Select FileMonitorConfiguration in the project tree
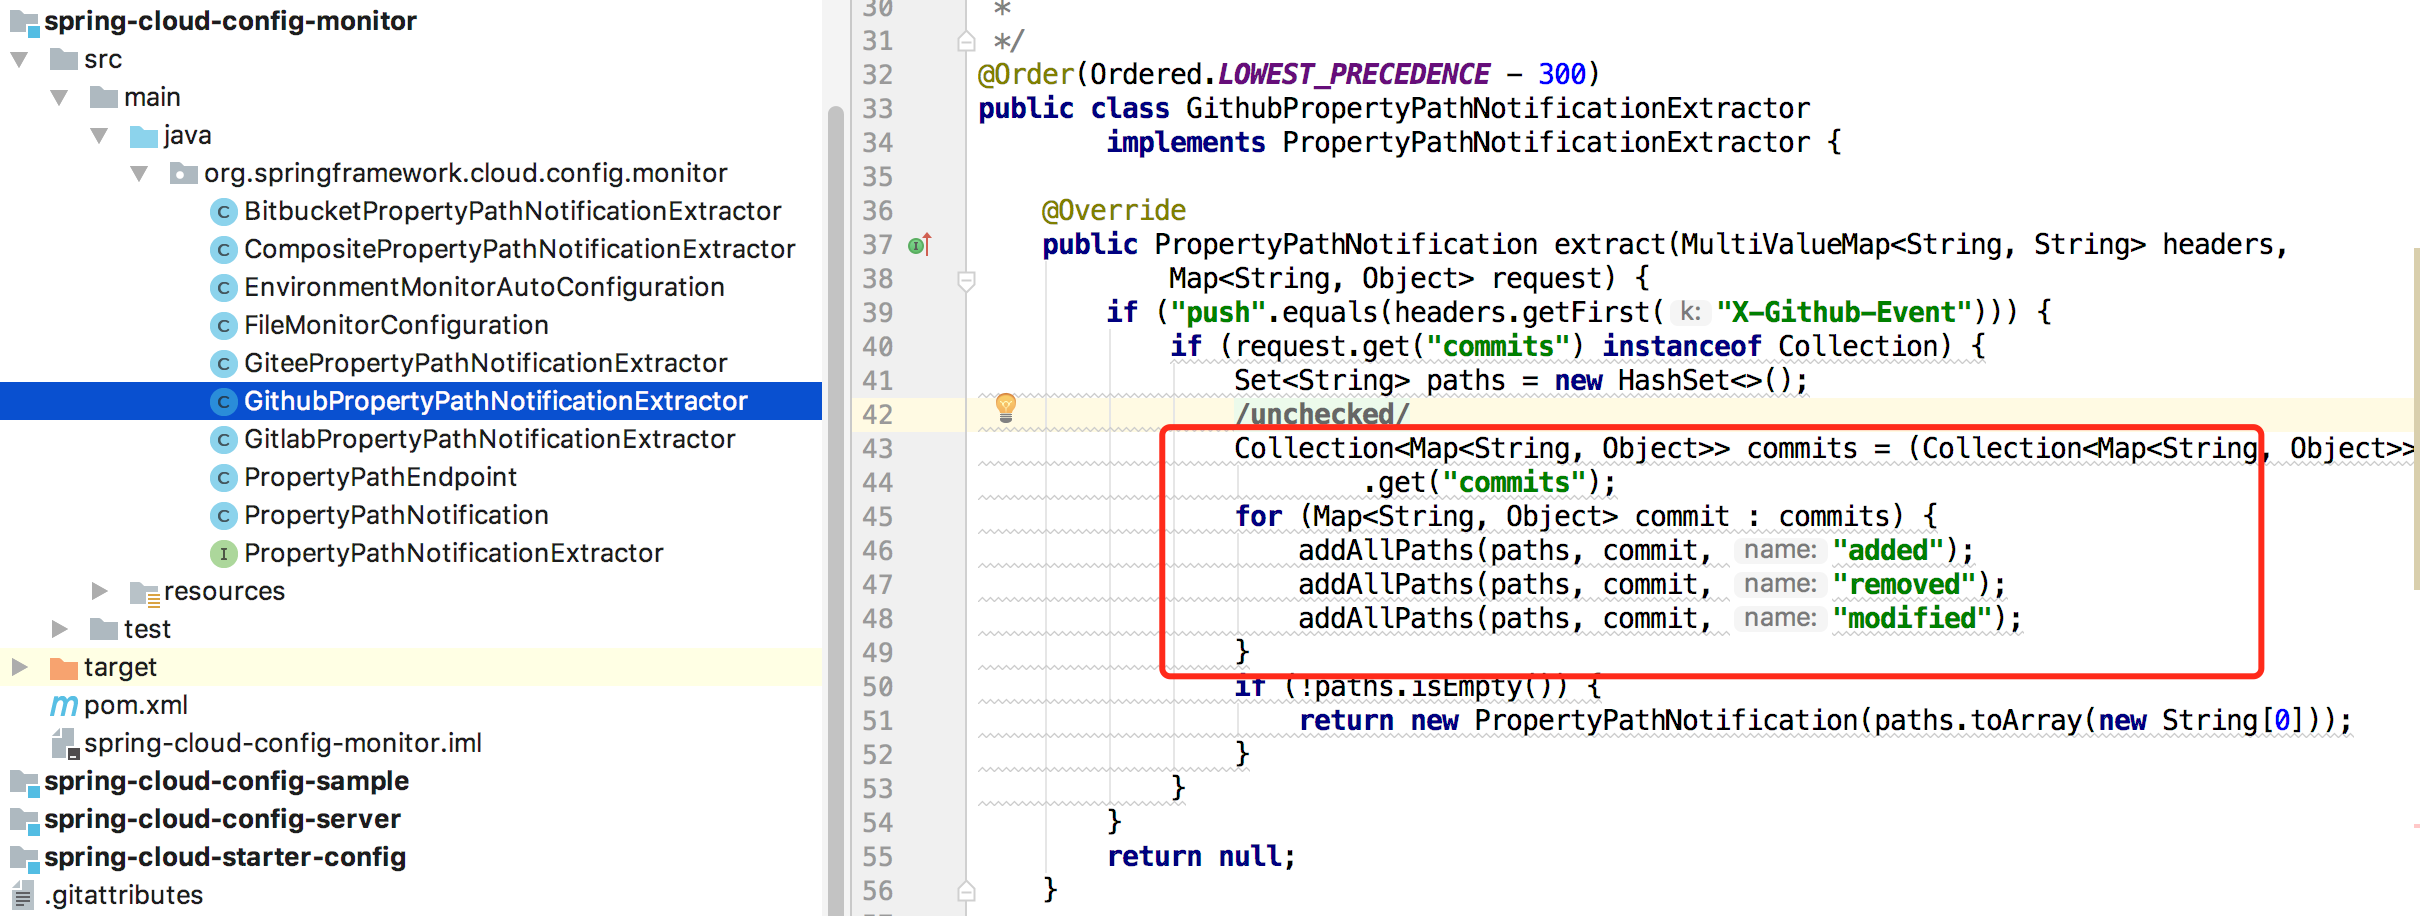The height and width of the screenshot is (916, 2420). click(396, 325)
